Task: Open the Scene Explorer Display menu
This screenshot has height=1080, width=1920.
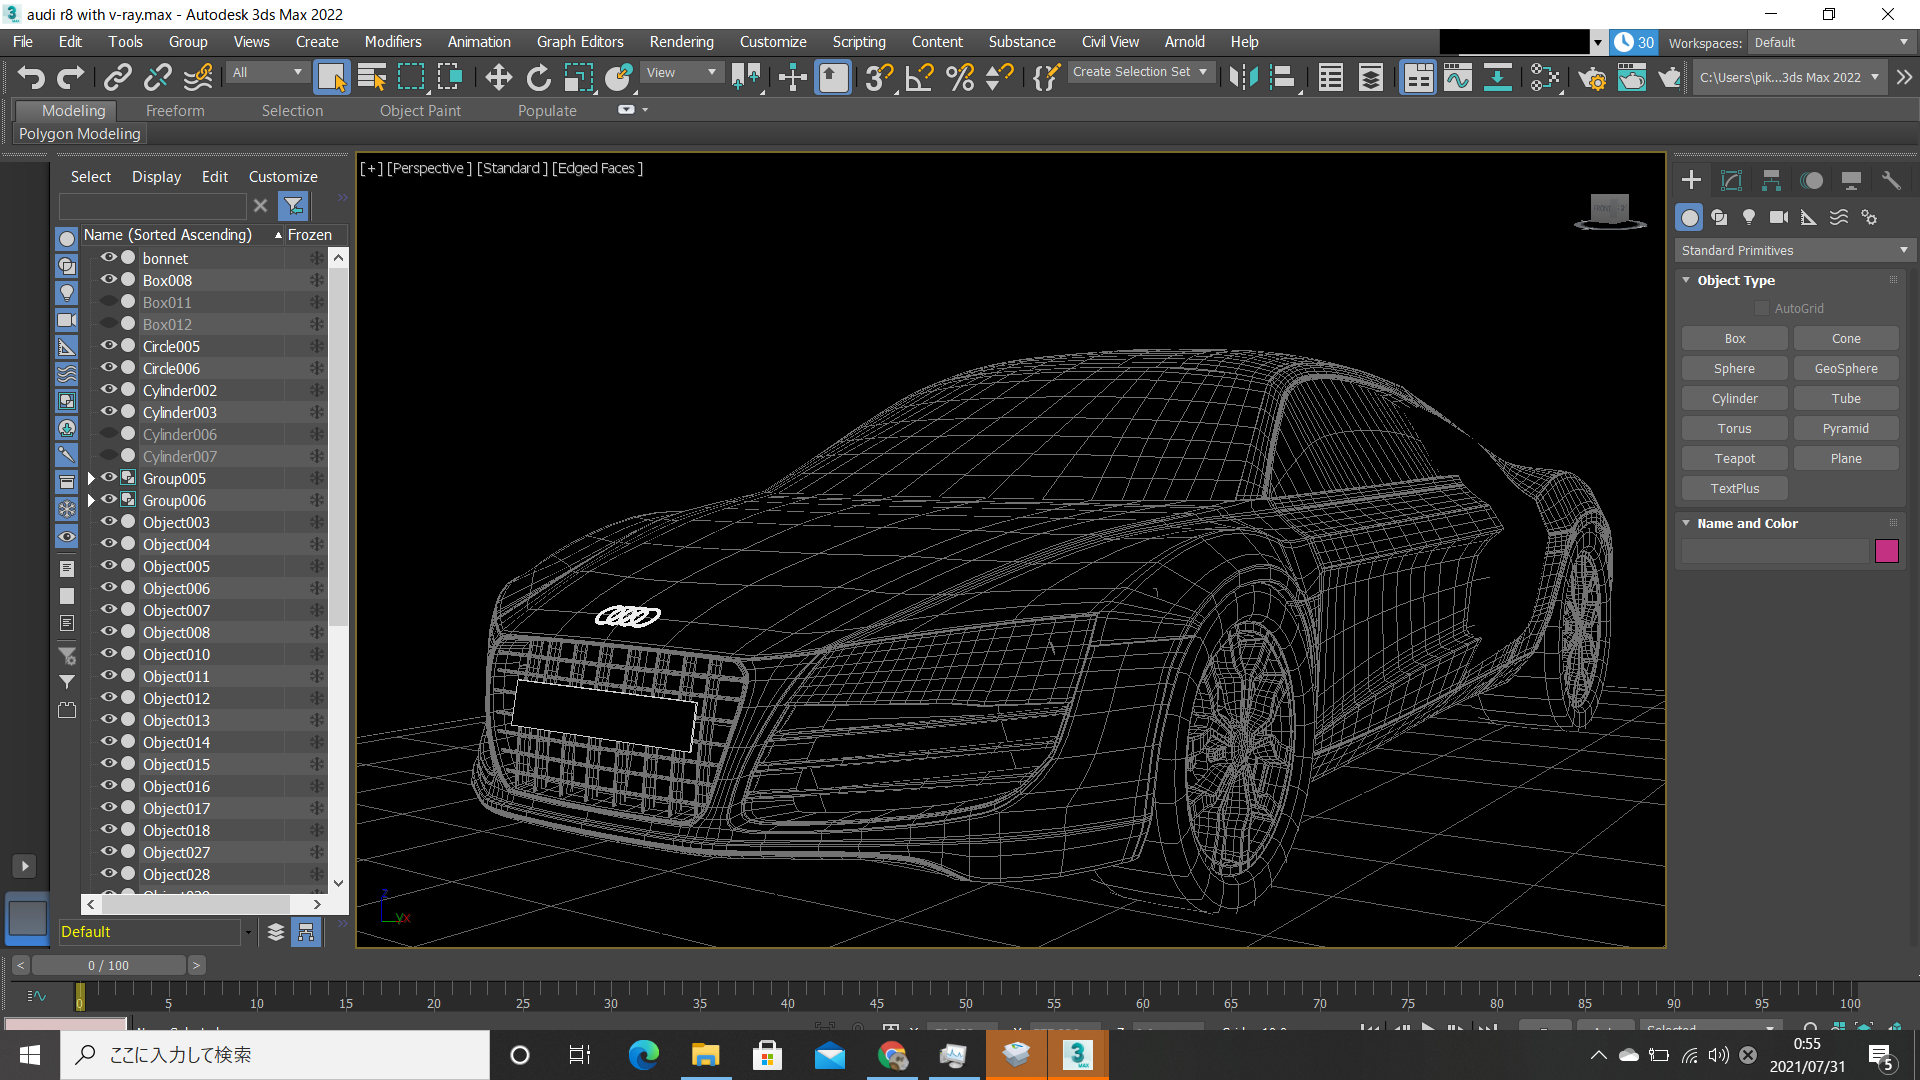Action: pyautogui.click(x=156, y=177)
